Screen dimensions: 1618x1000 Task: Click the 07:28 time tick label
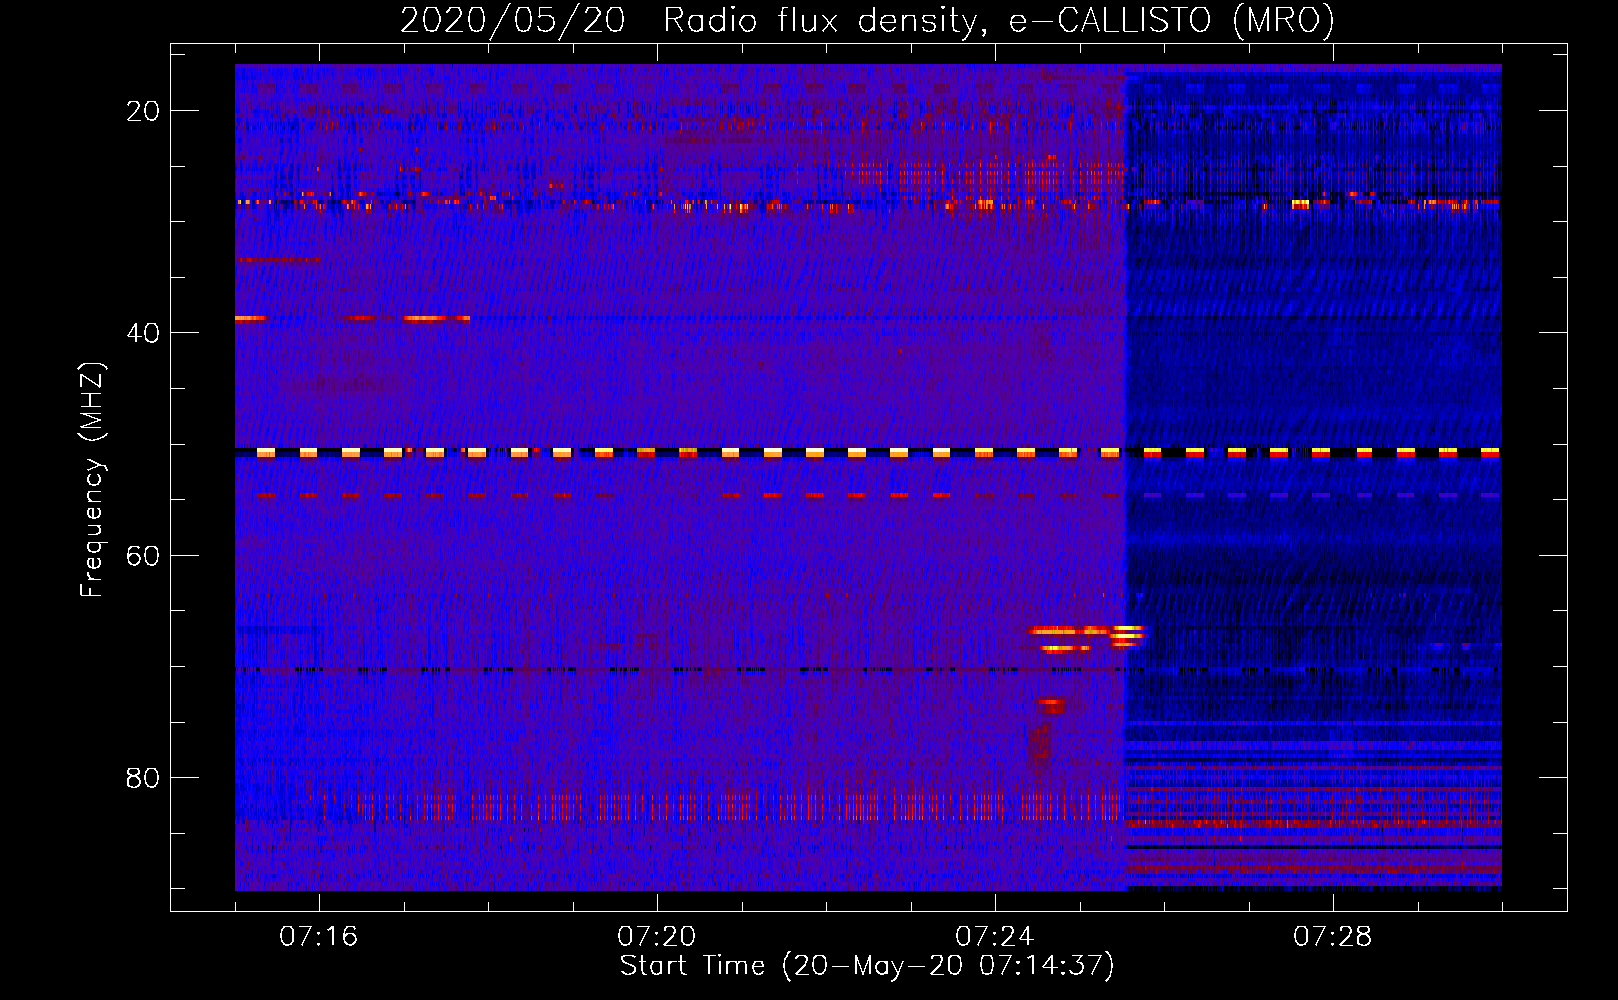coord(1332,936)
